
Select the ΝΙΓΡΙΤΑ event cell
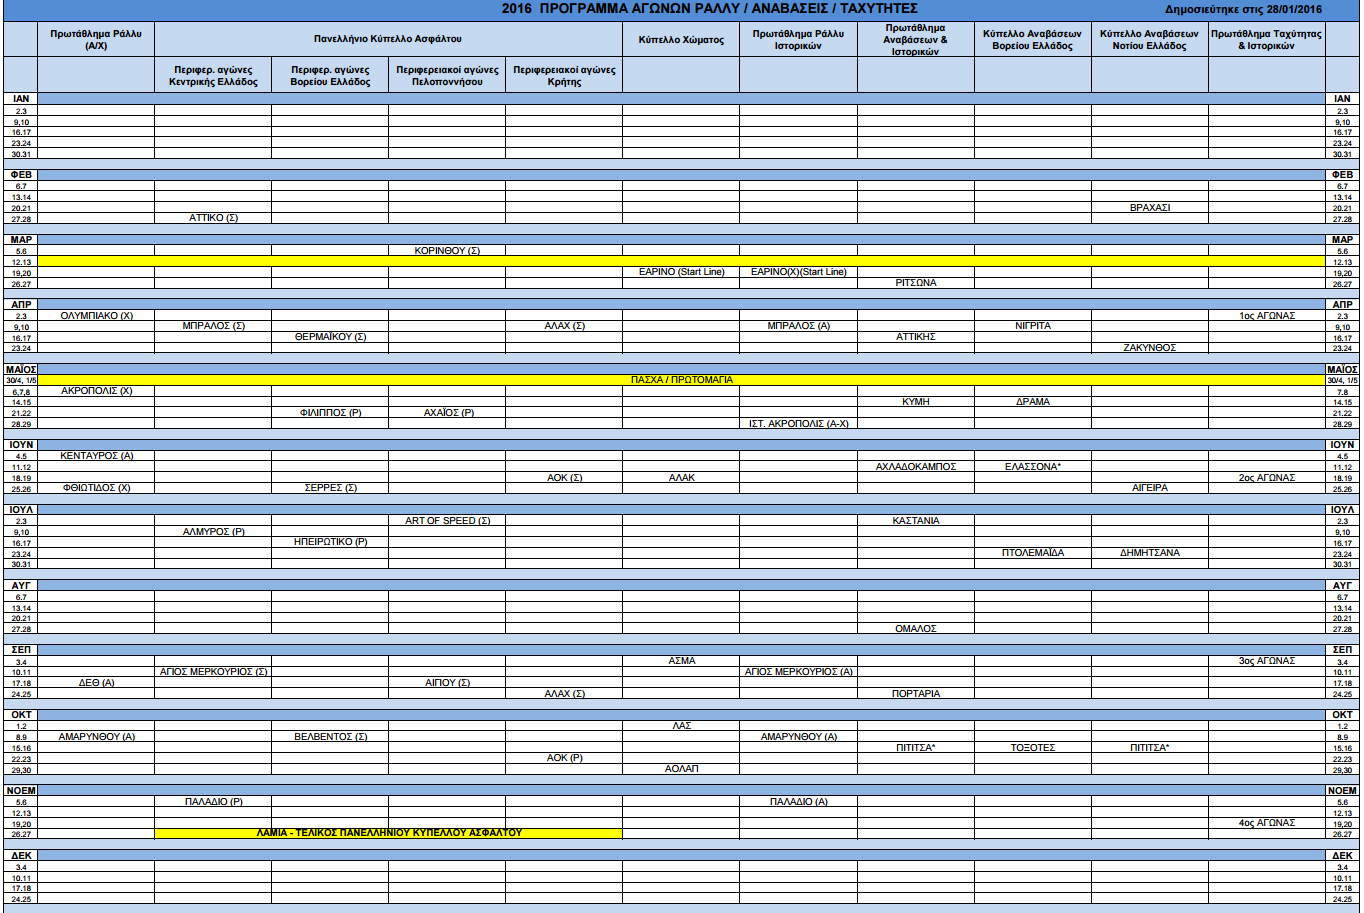click(1032, 326)
